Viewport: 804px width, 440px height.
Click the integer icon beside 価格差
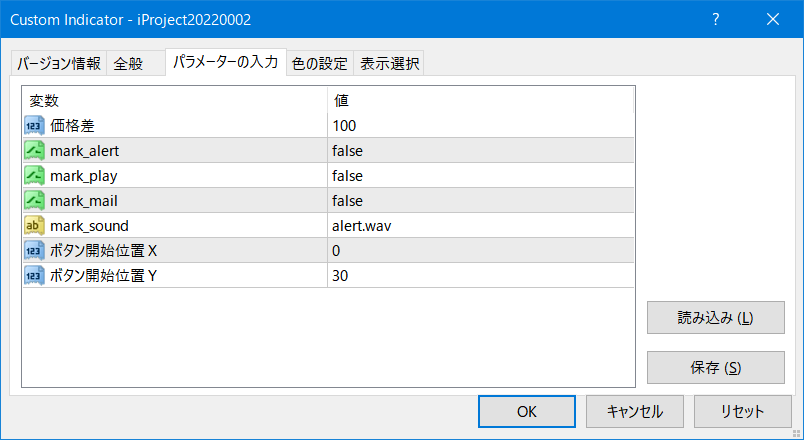point(34,126)
